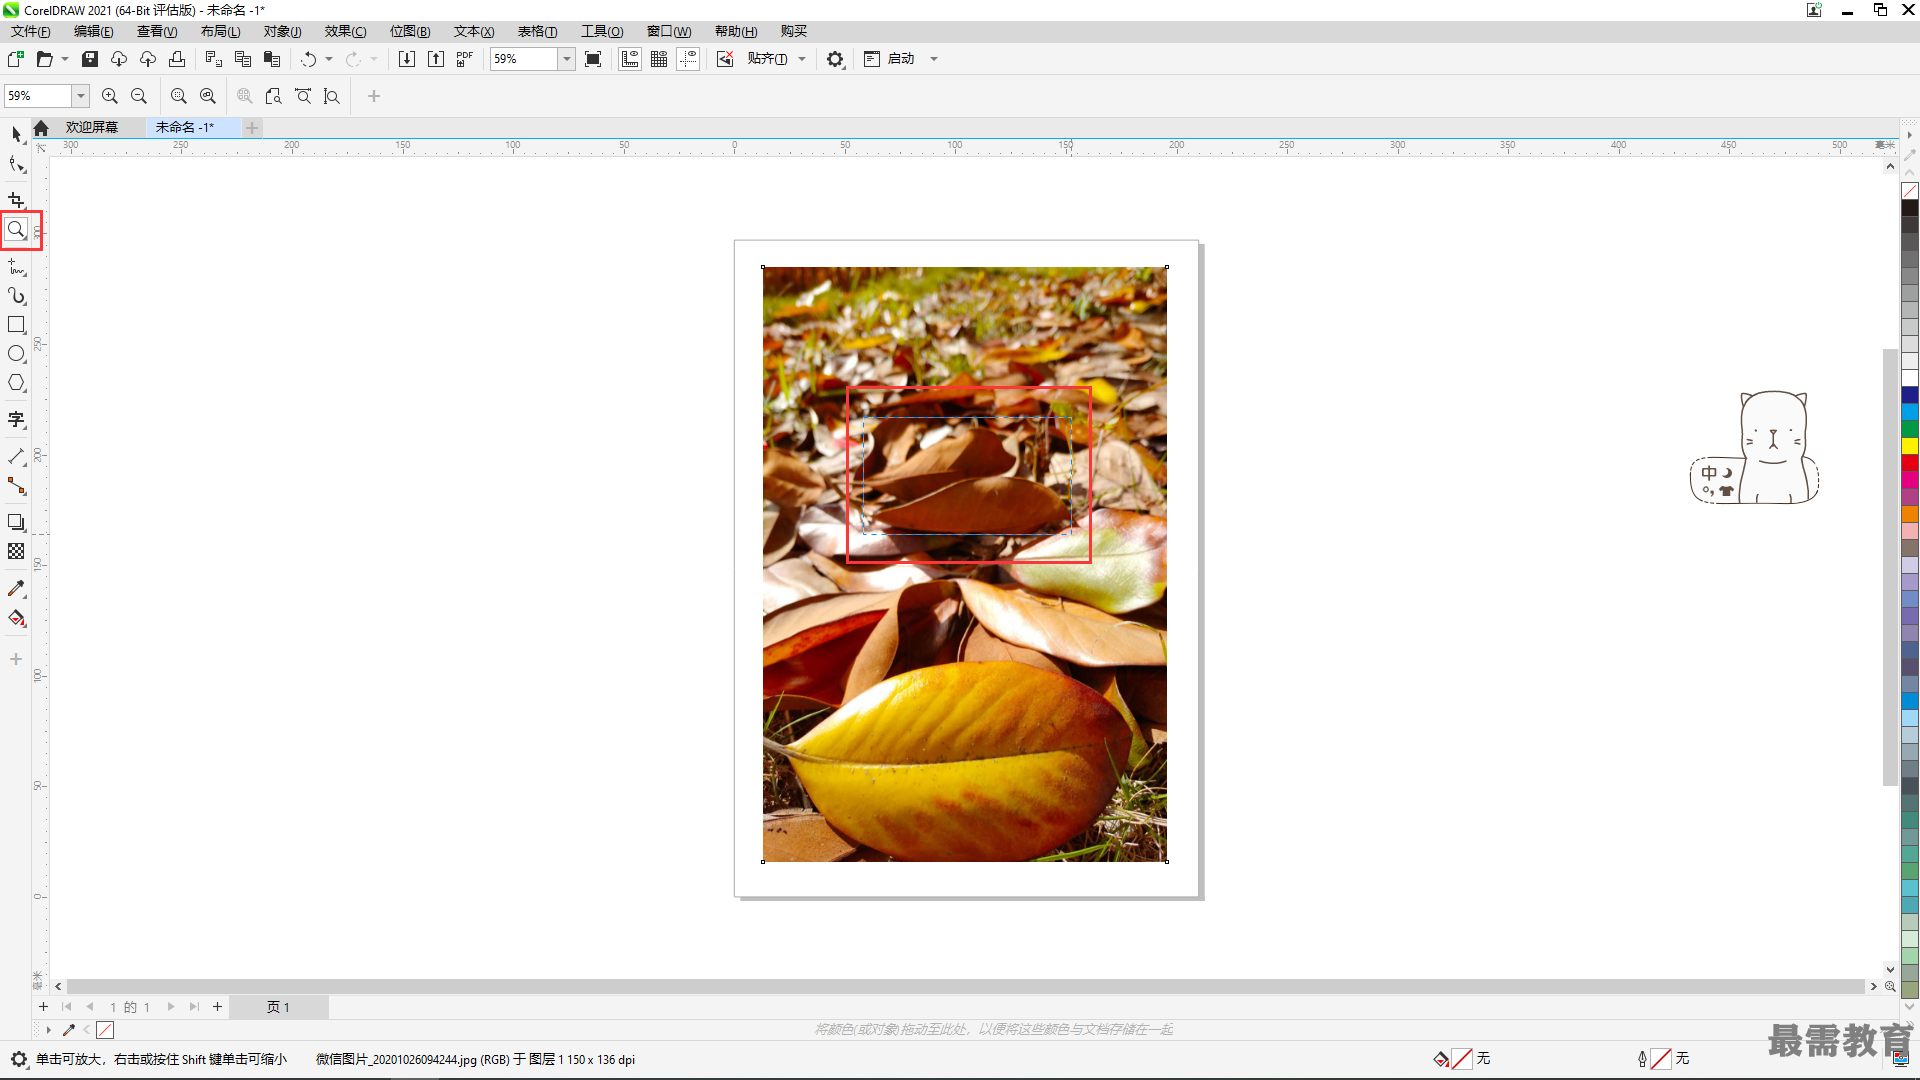This screenshot has height=1080, width=1920.
Task: Publish to PDF
Action: (x=465, y=59)
